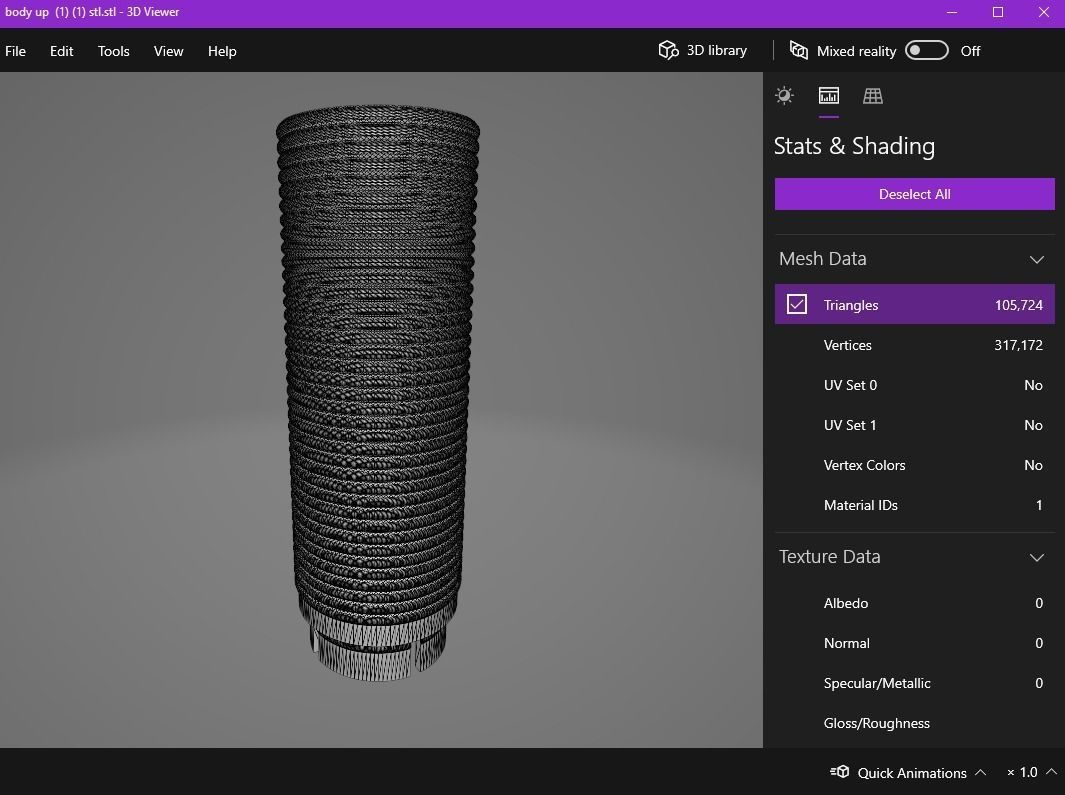Click the Mixed reality cube icon
This screenshot has height=795, width=1065.
pyautogui.click(x=799, y=50)
